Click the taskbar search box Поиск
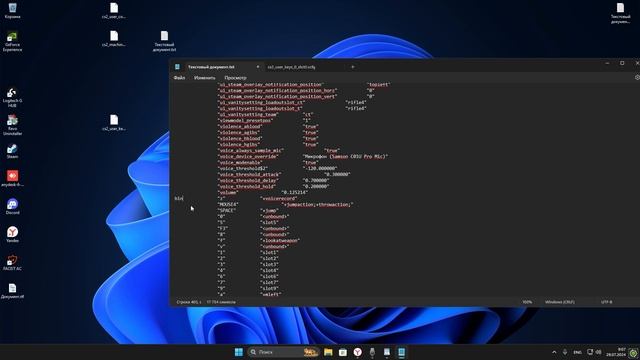The height and width of the screenshot is (360, 640). [x=282, y=352]
